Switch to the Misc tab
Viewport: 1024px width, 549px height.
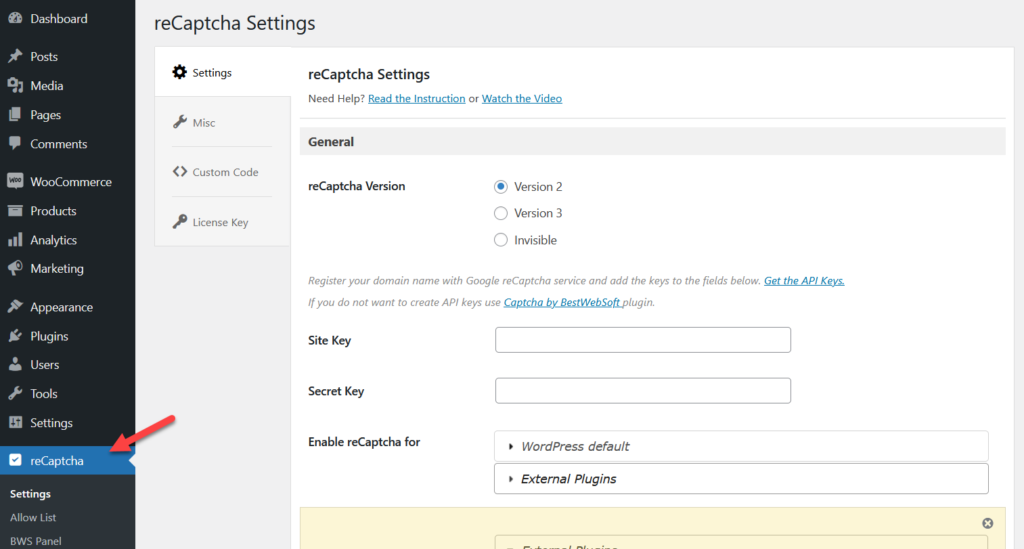pos(223,122)
